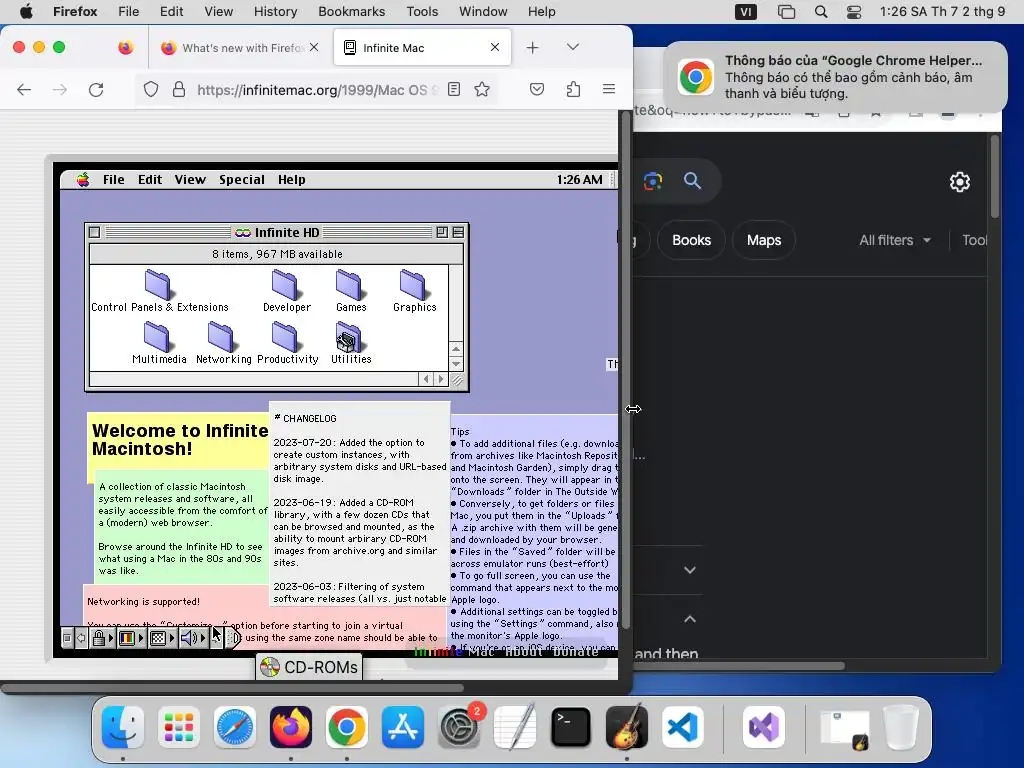Bookmark this page with the star icon
This screenshot has width=1024, height=768.
point(482,89)
